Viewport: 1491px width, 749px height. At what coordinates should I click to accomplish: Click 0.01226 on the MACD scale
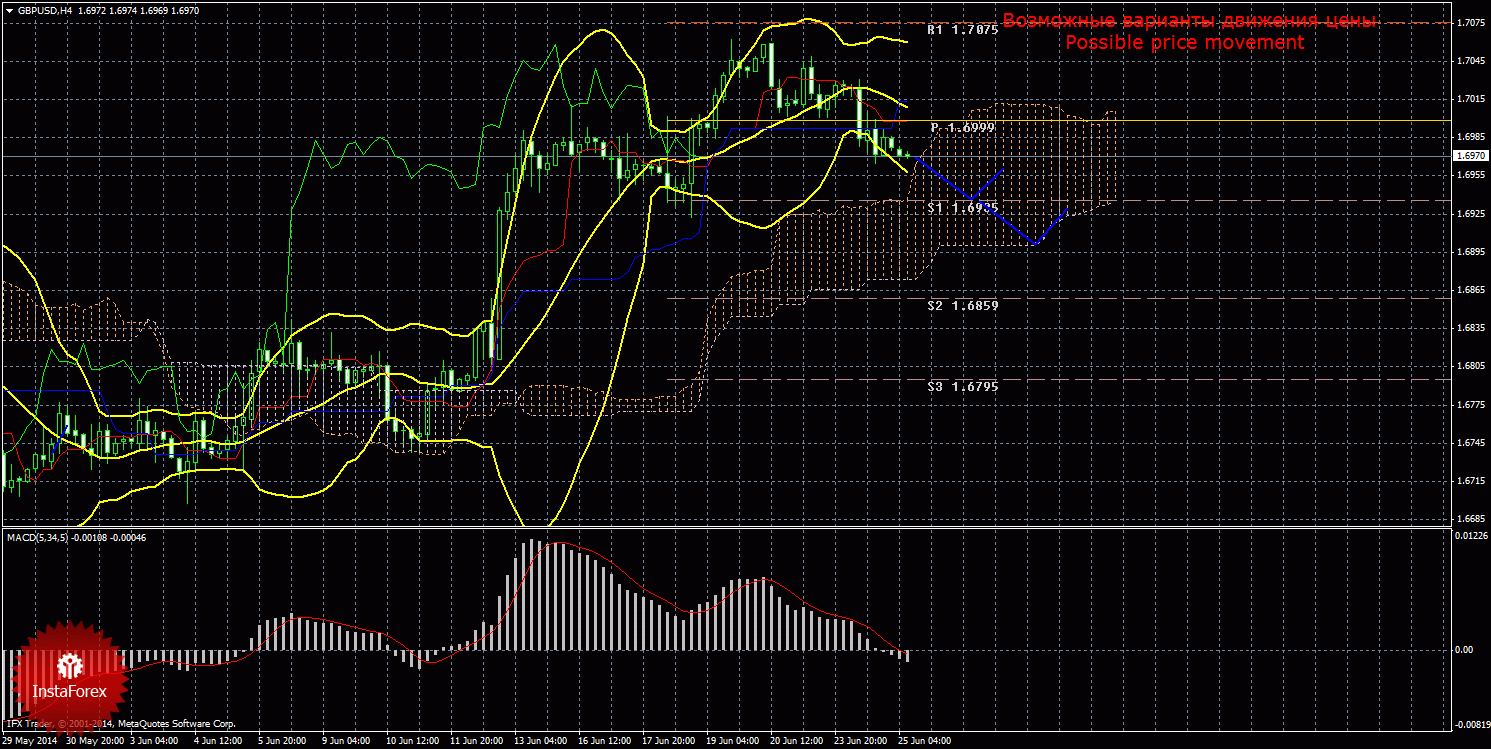pyautogui.click(x=1470, y=537)
